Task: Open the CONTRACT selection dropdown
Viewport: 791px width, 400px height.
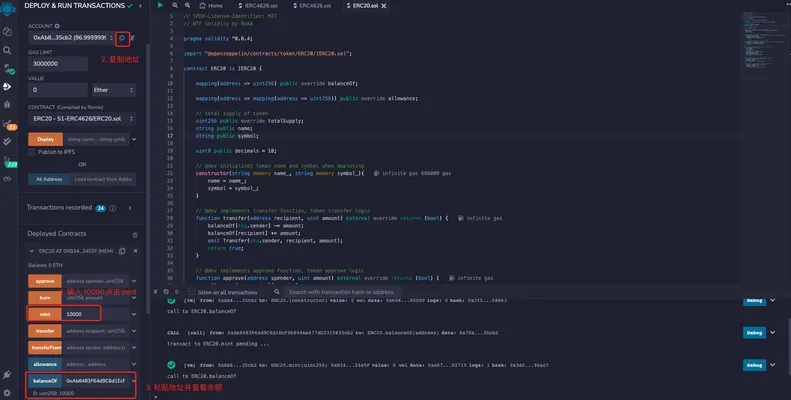Action: (x=82, y=119)
